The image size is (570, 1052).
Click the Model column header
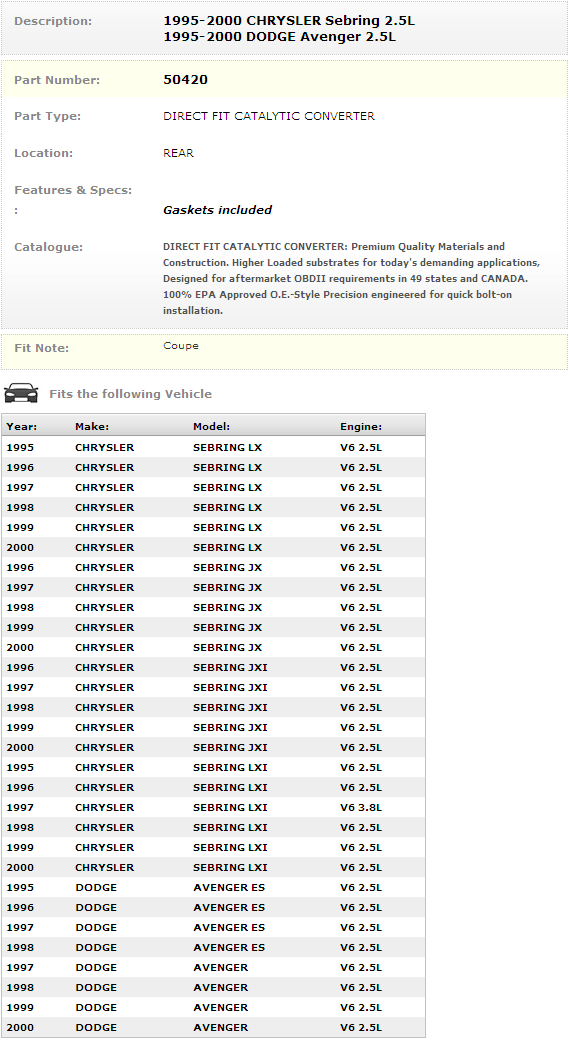pos(211,427)
